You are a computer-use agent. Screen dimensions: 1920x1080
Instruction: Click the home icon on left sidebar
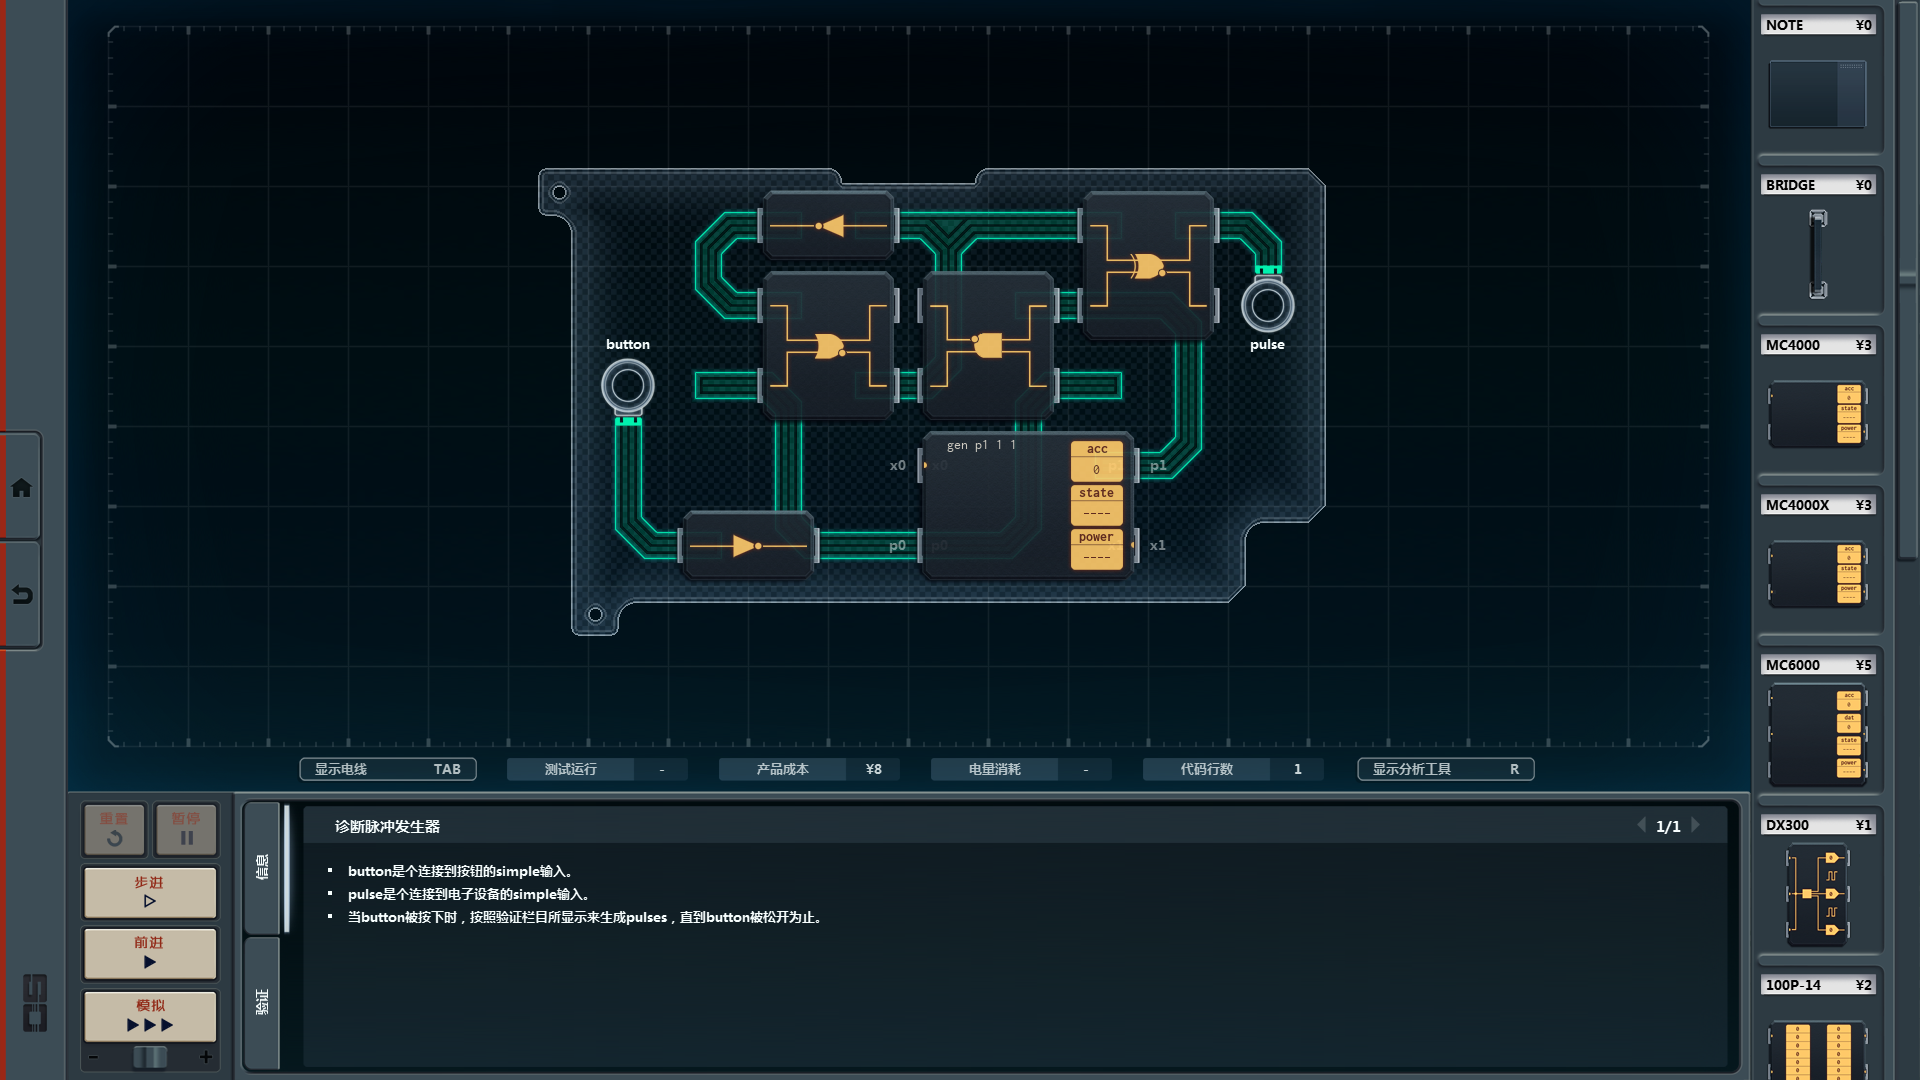pos(21,488)
